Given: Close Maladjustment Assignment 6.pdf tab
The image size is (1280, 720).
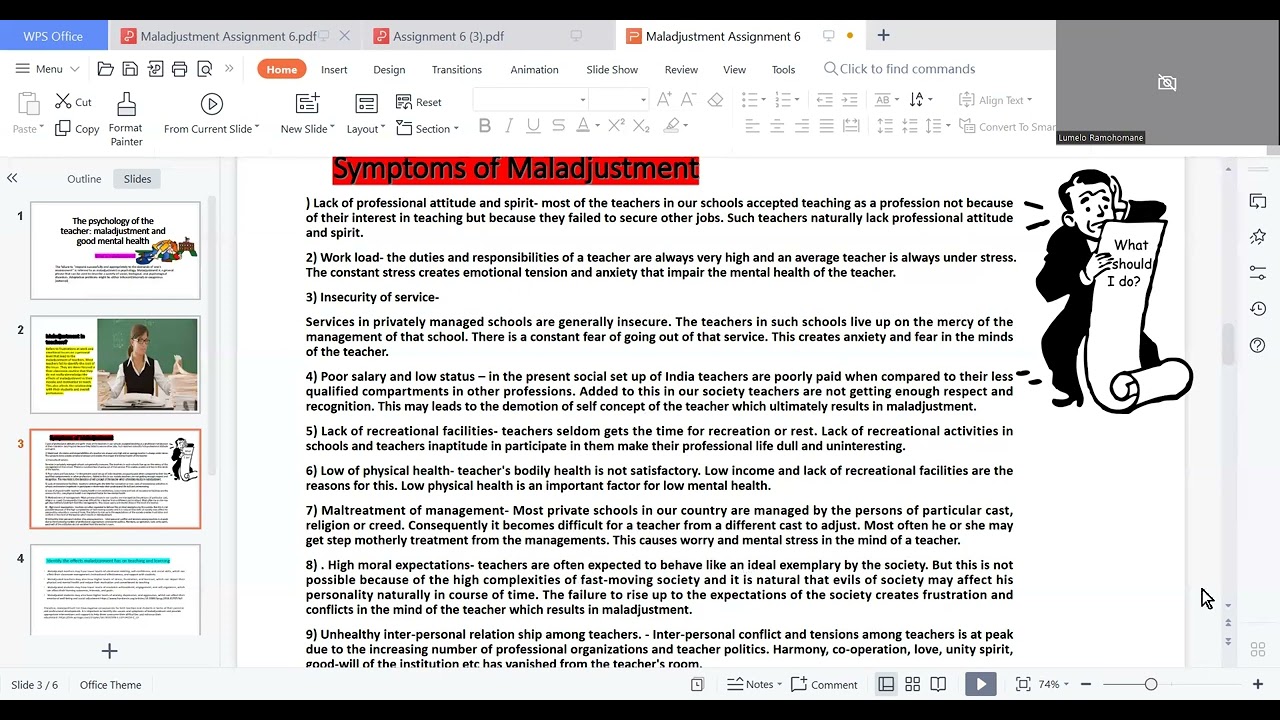Looking at the screenshot, I should (x=345, y=35).
